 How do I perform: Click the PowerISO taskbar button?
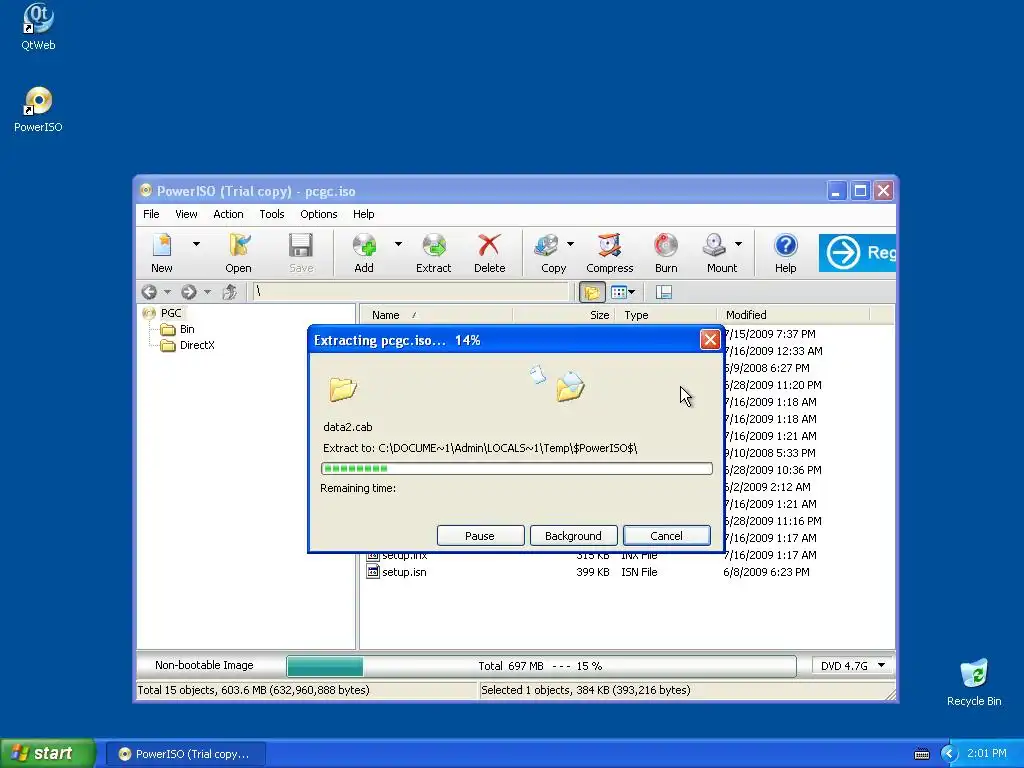click(185, 754)
